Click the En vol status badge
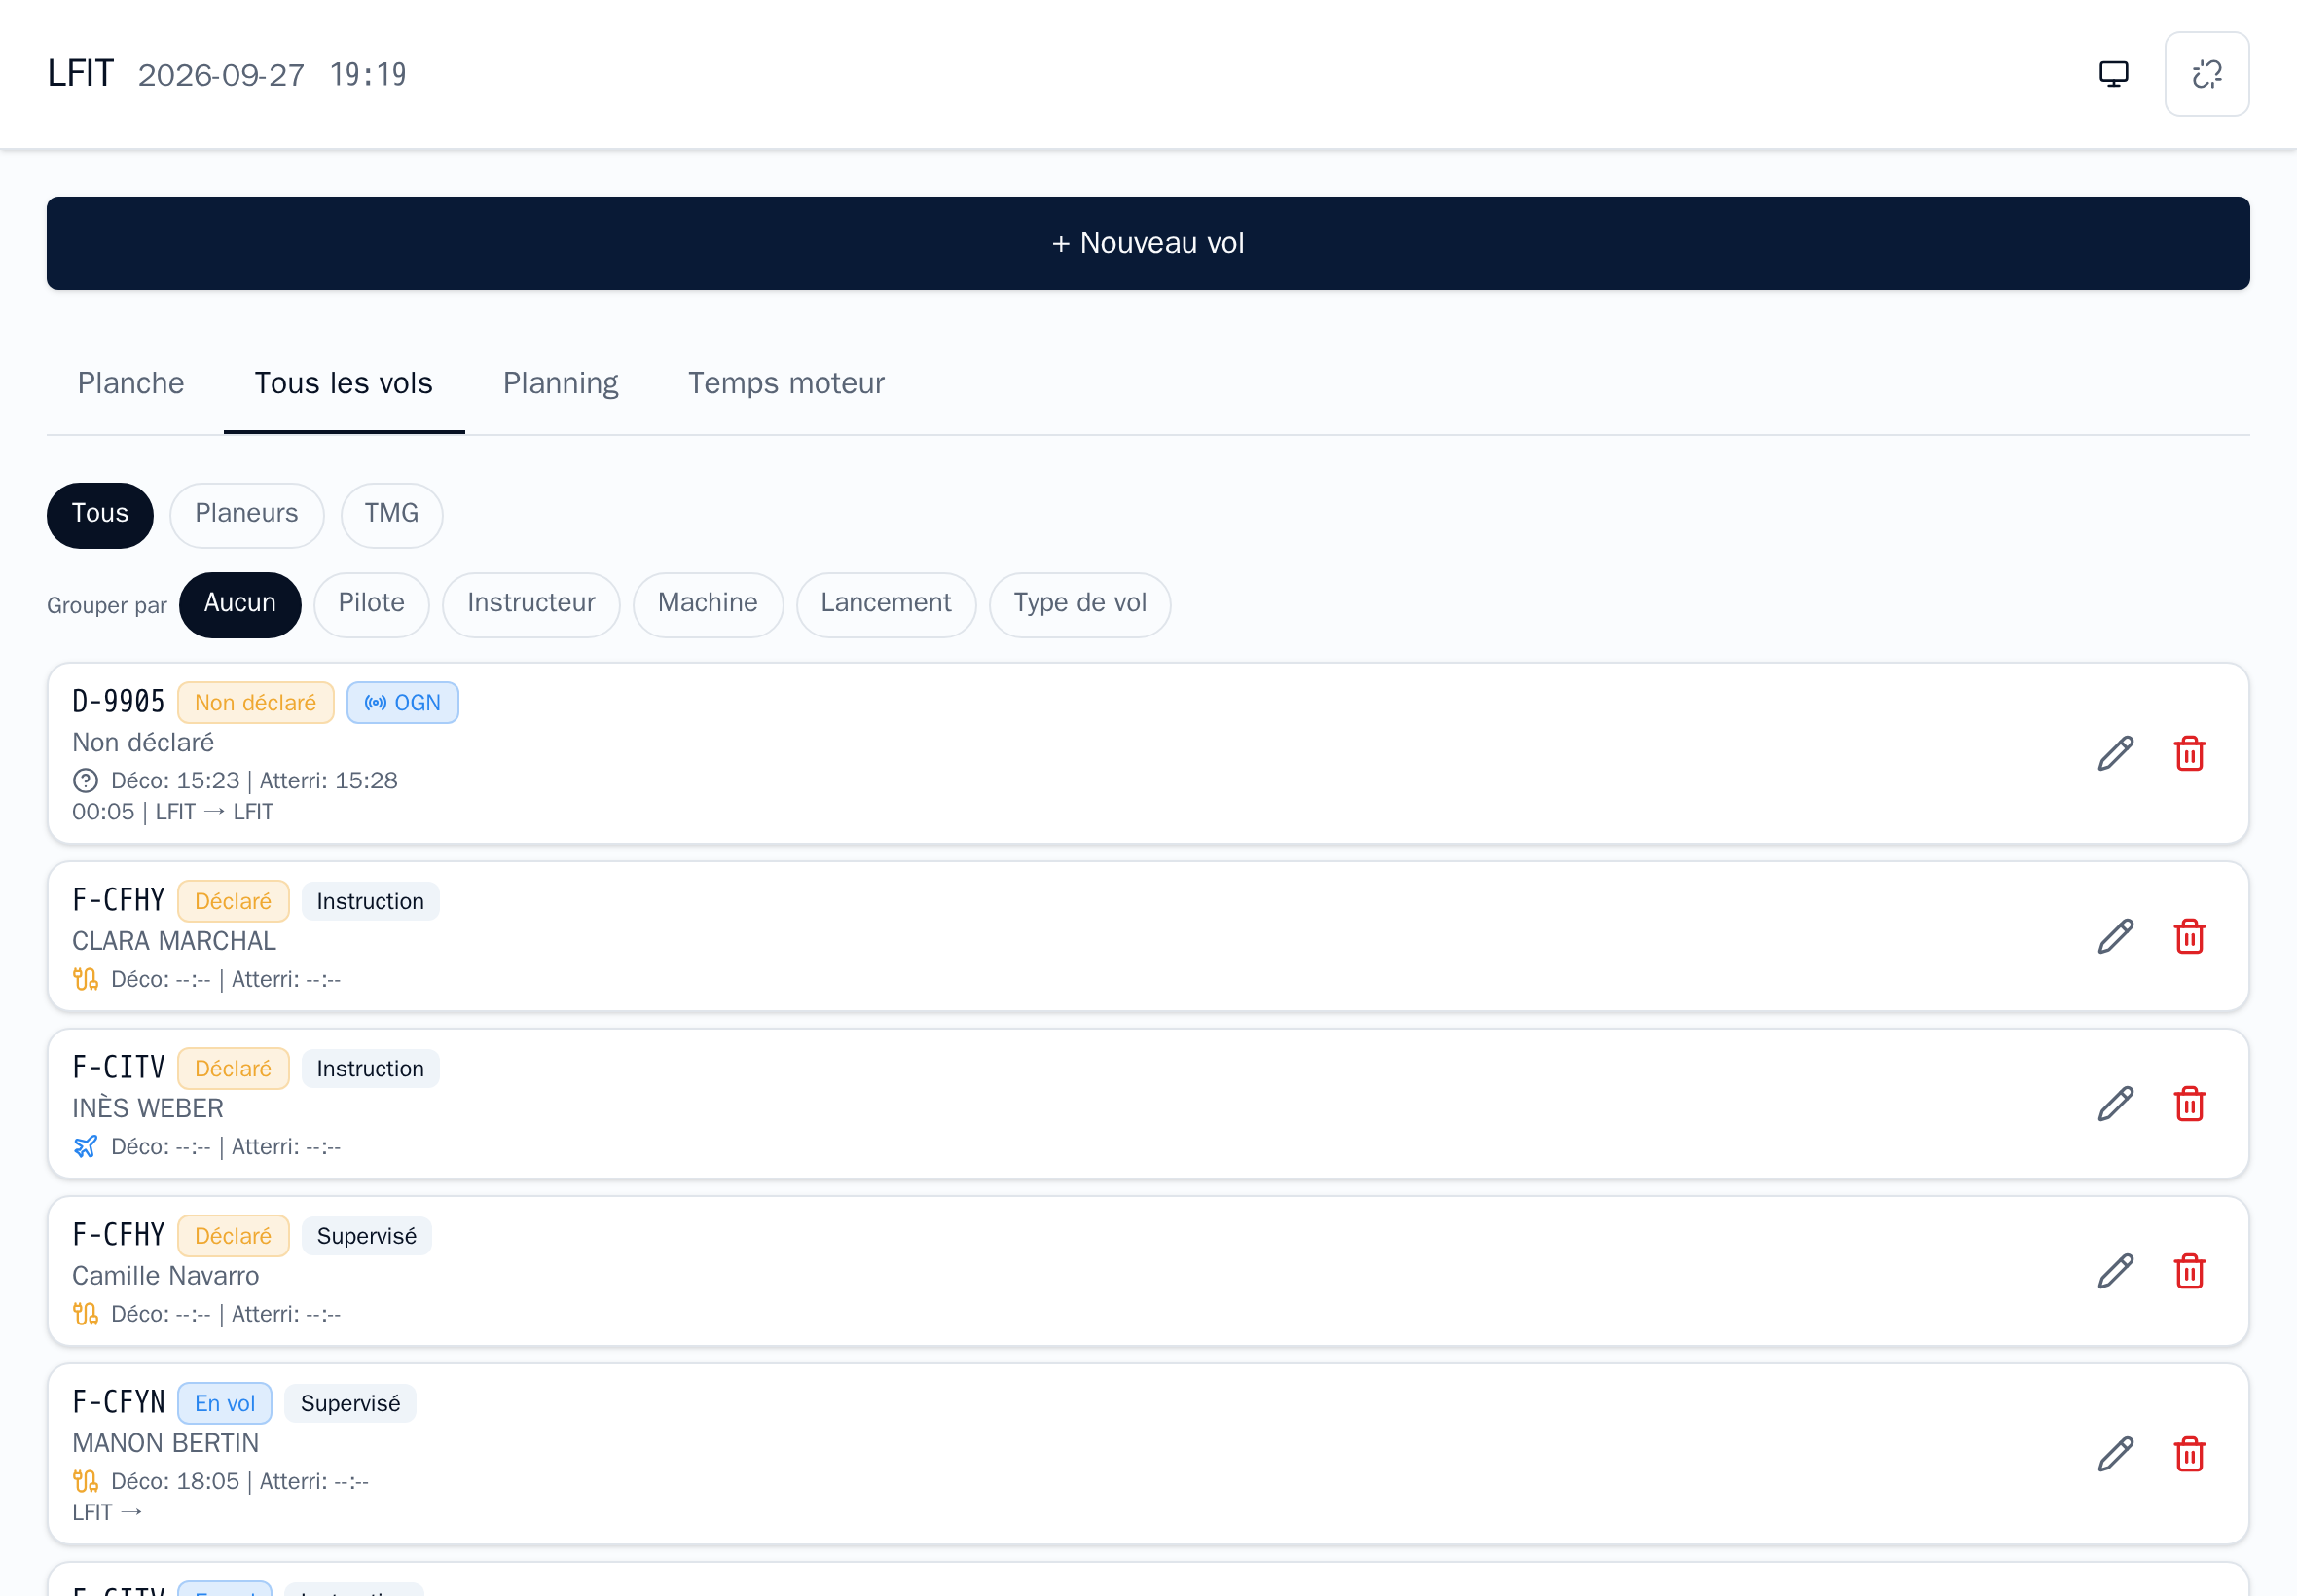Image resolution: width=2297 pixels, height=1596 pixels. [225, 1404]
